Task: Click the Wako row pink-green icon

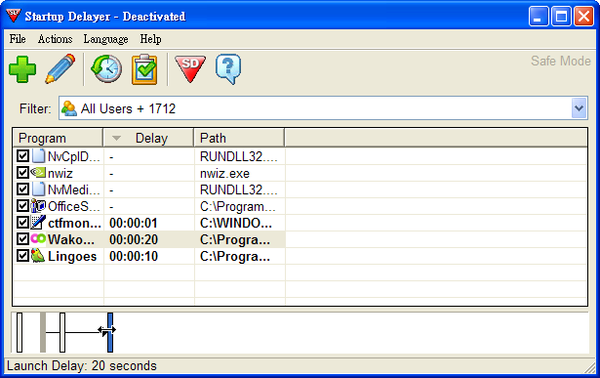Action: click(x=38, y=239)
